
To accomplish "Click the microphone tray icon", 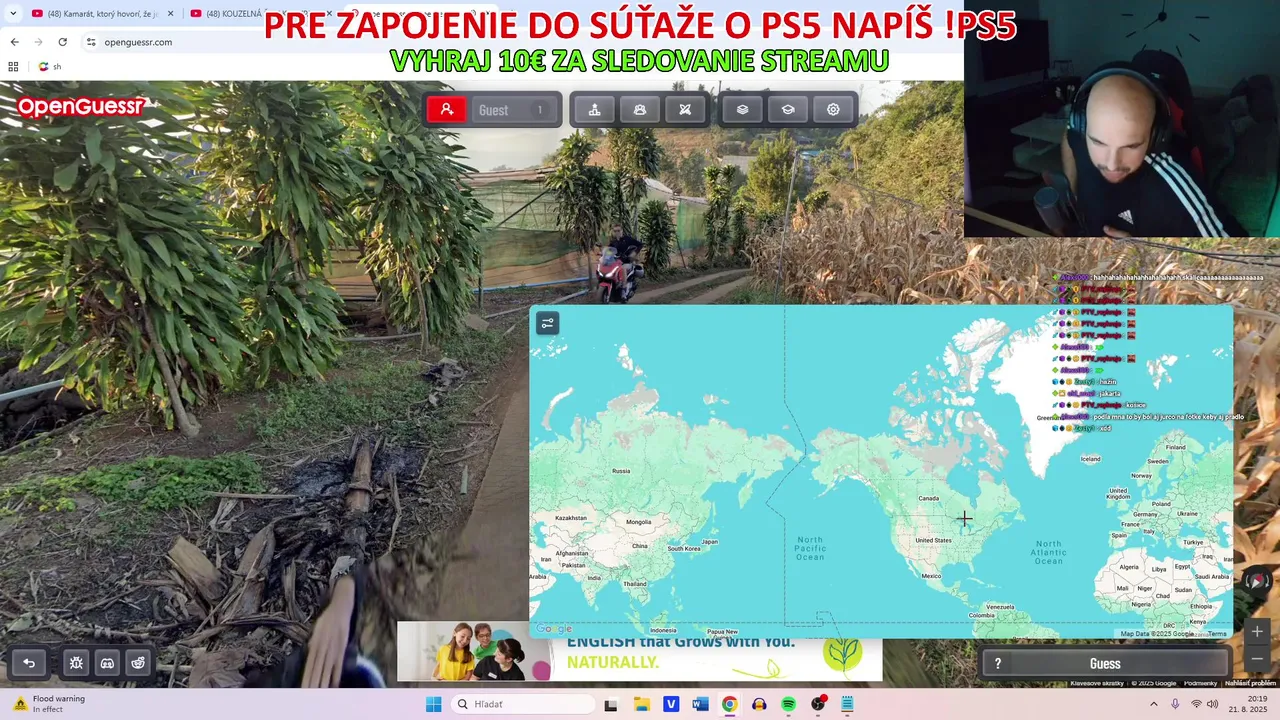I will [1176, 704].
